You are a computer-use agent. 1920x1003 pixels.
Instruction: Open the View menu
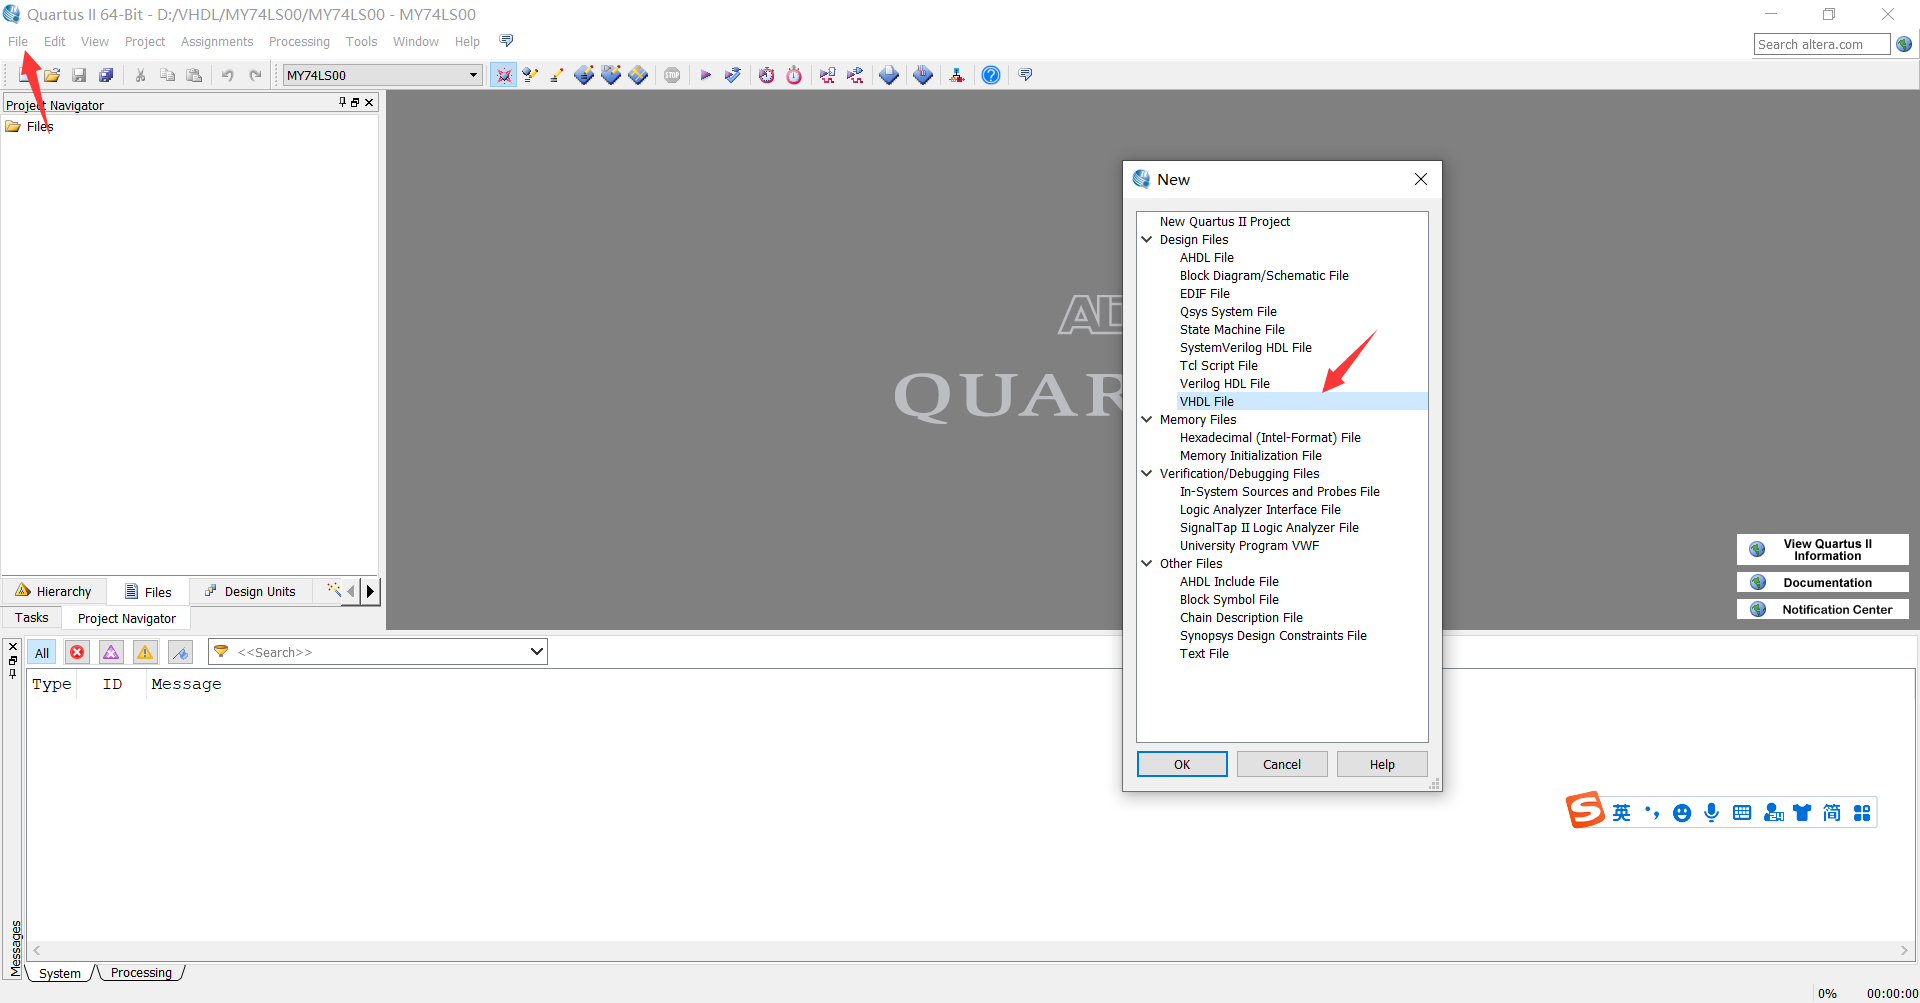click(95, 41)
